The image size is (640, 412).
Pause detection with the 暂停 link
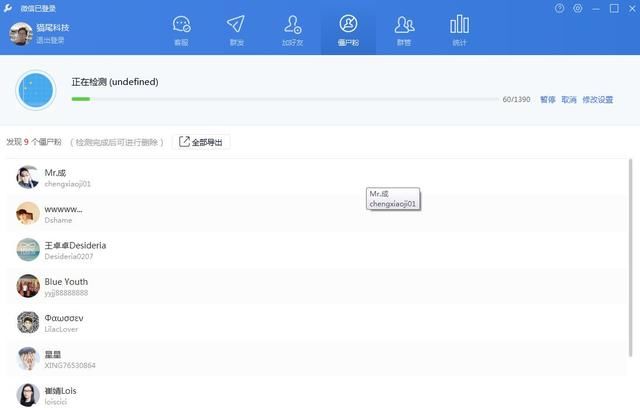548,100
